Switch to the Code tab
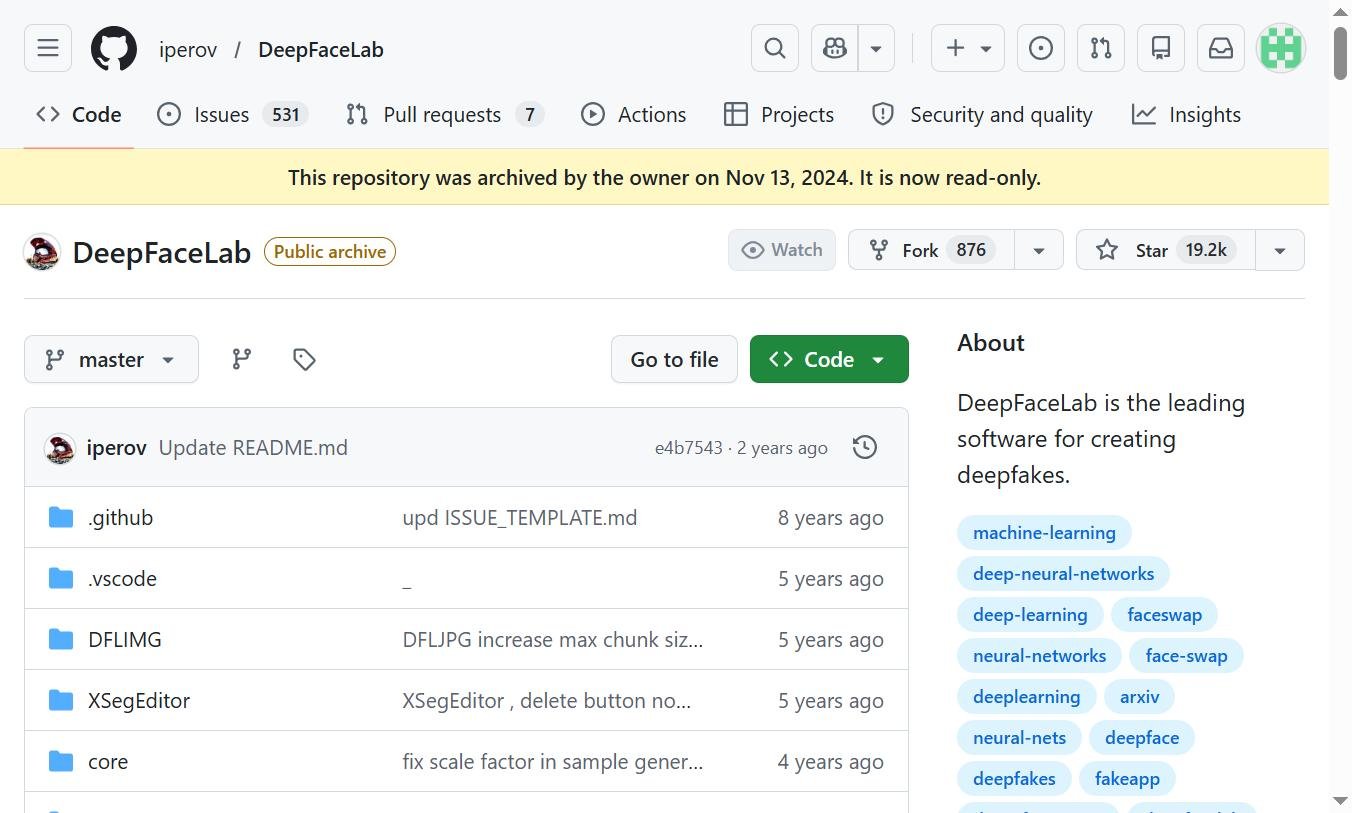 (x=79, y=115)
